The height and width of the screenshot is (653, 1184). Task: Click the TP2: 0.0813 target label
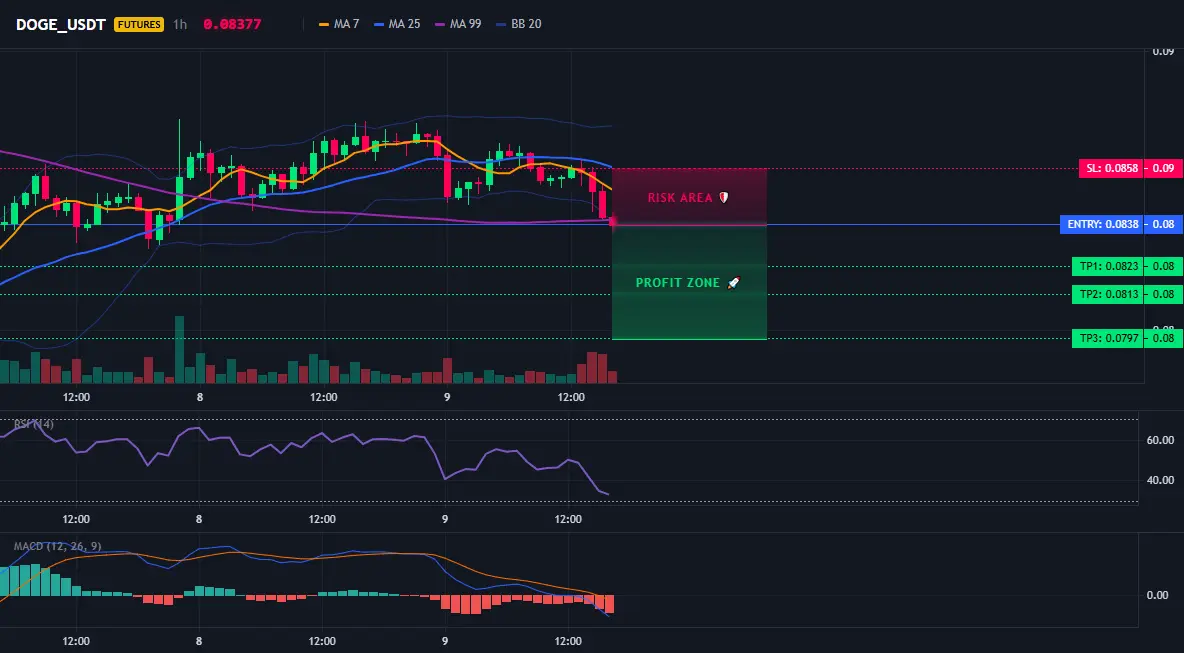(x=1107, y=294)
